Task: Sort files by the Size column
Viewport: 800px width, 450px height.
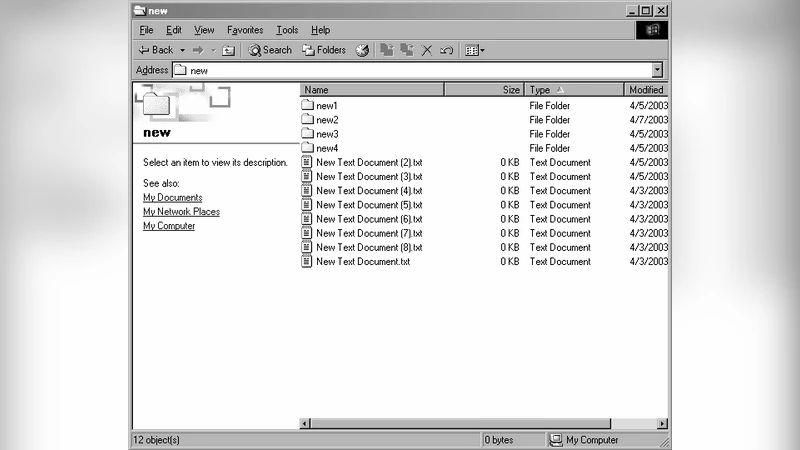Action: point(484,90)
